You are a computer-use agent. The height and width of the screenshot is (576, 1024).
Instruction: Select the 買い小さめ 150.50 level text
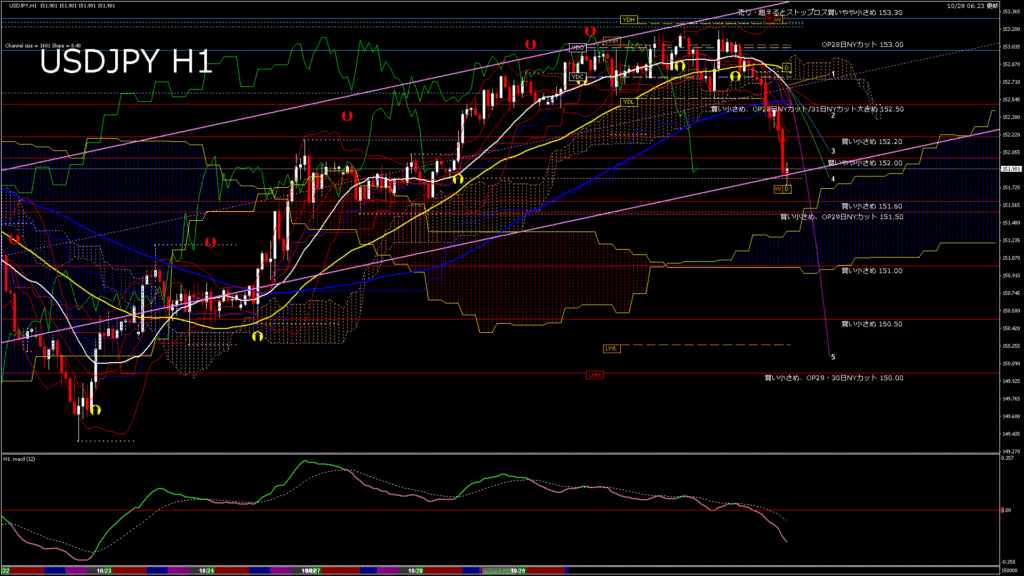(x=872, y=324)
